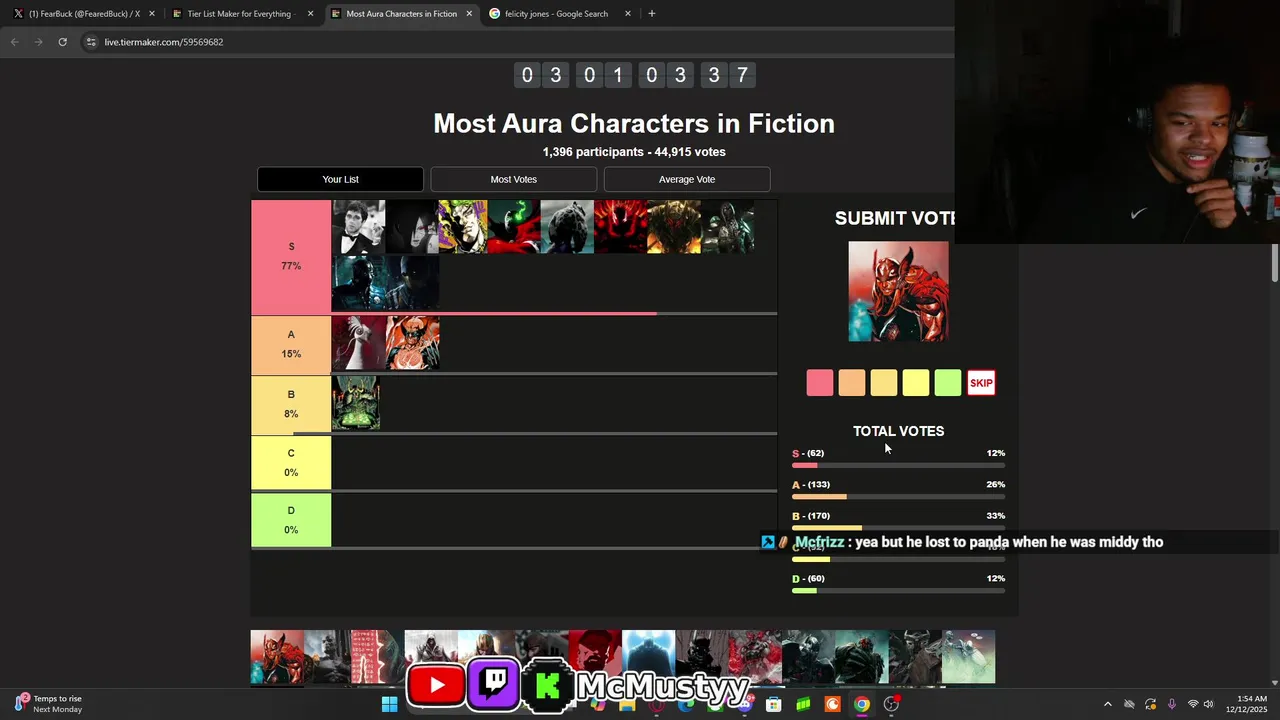Go forward in browser history
Viewport: 1280px width, 720px height.
coord(38,42)
